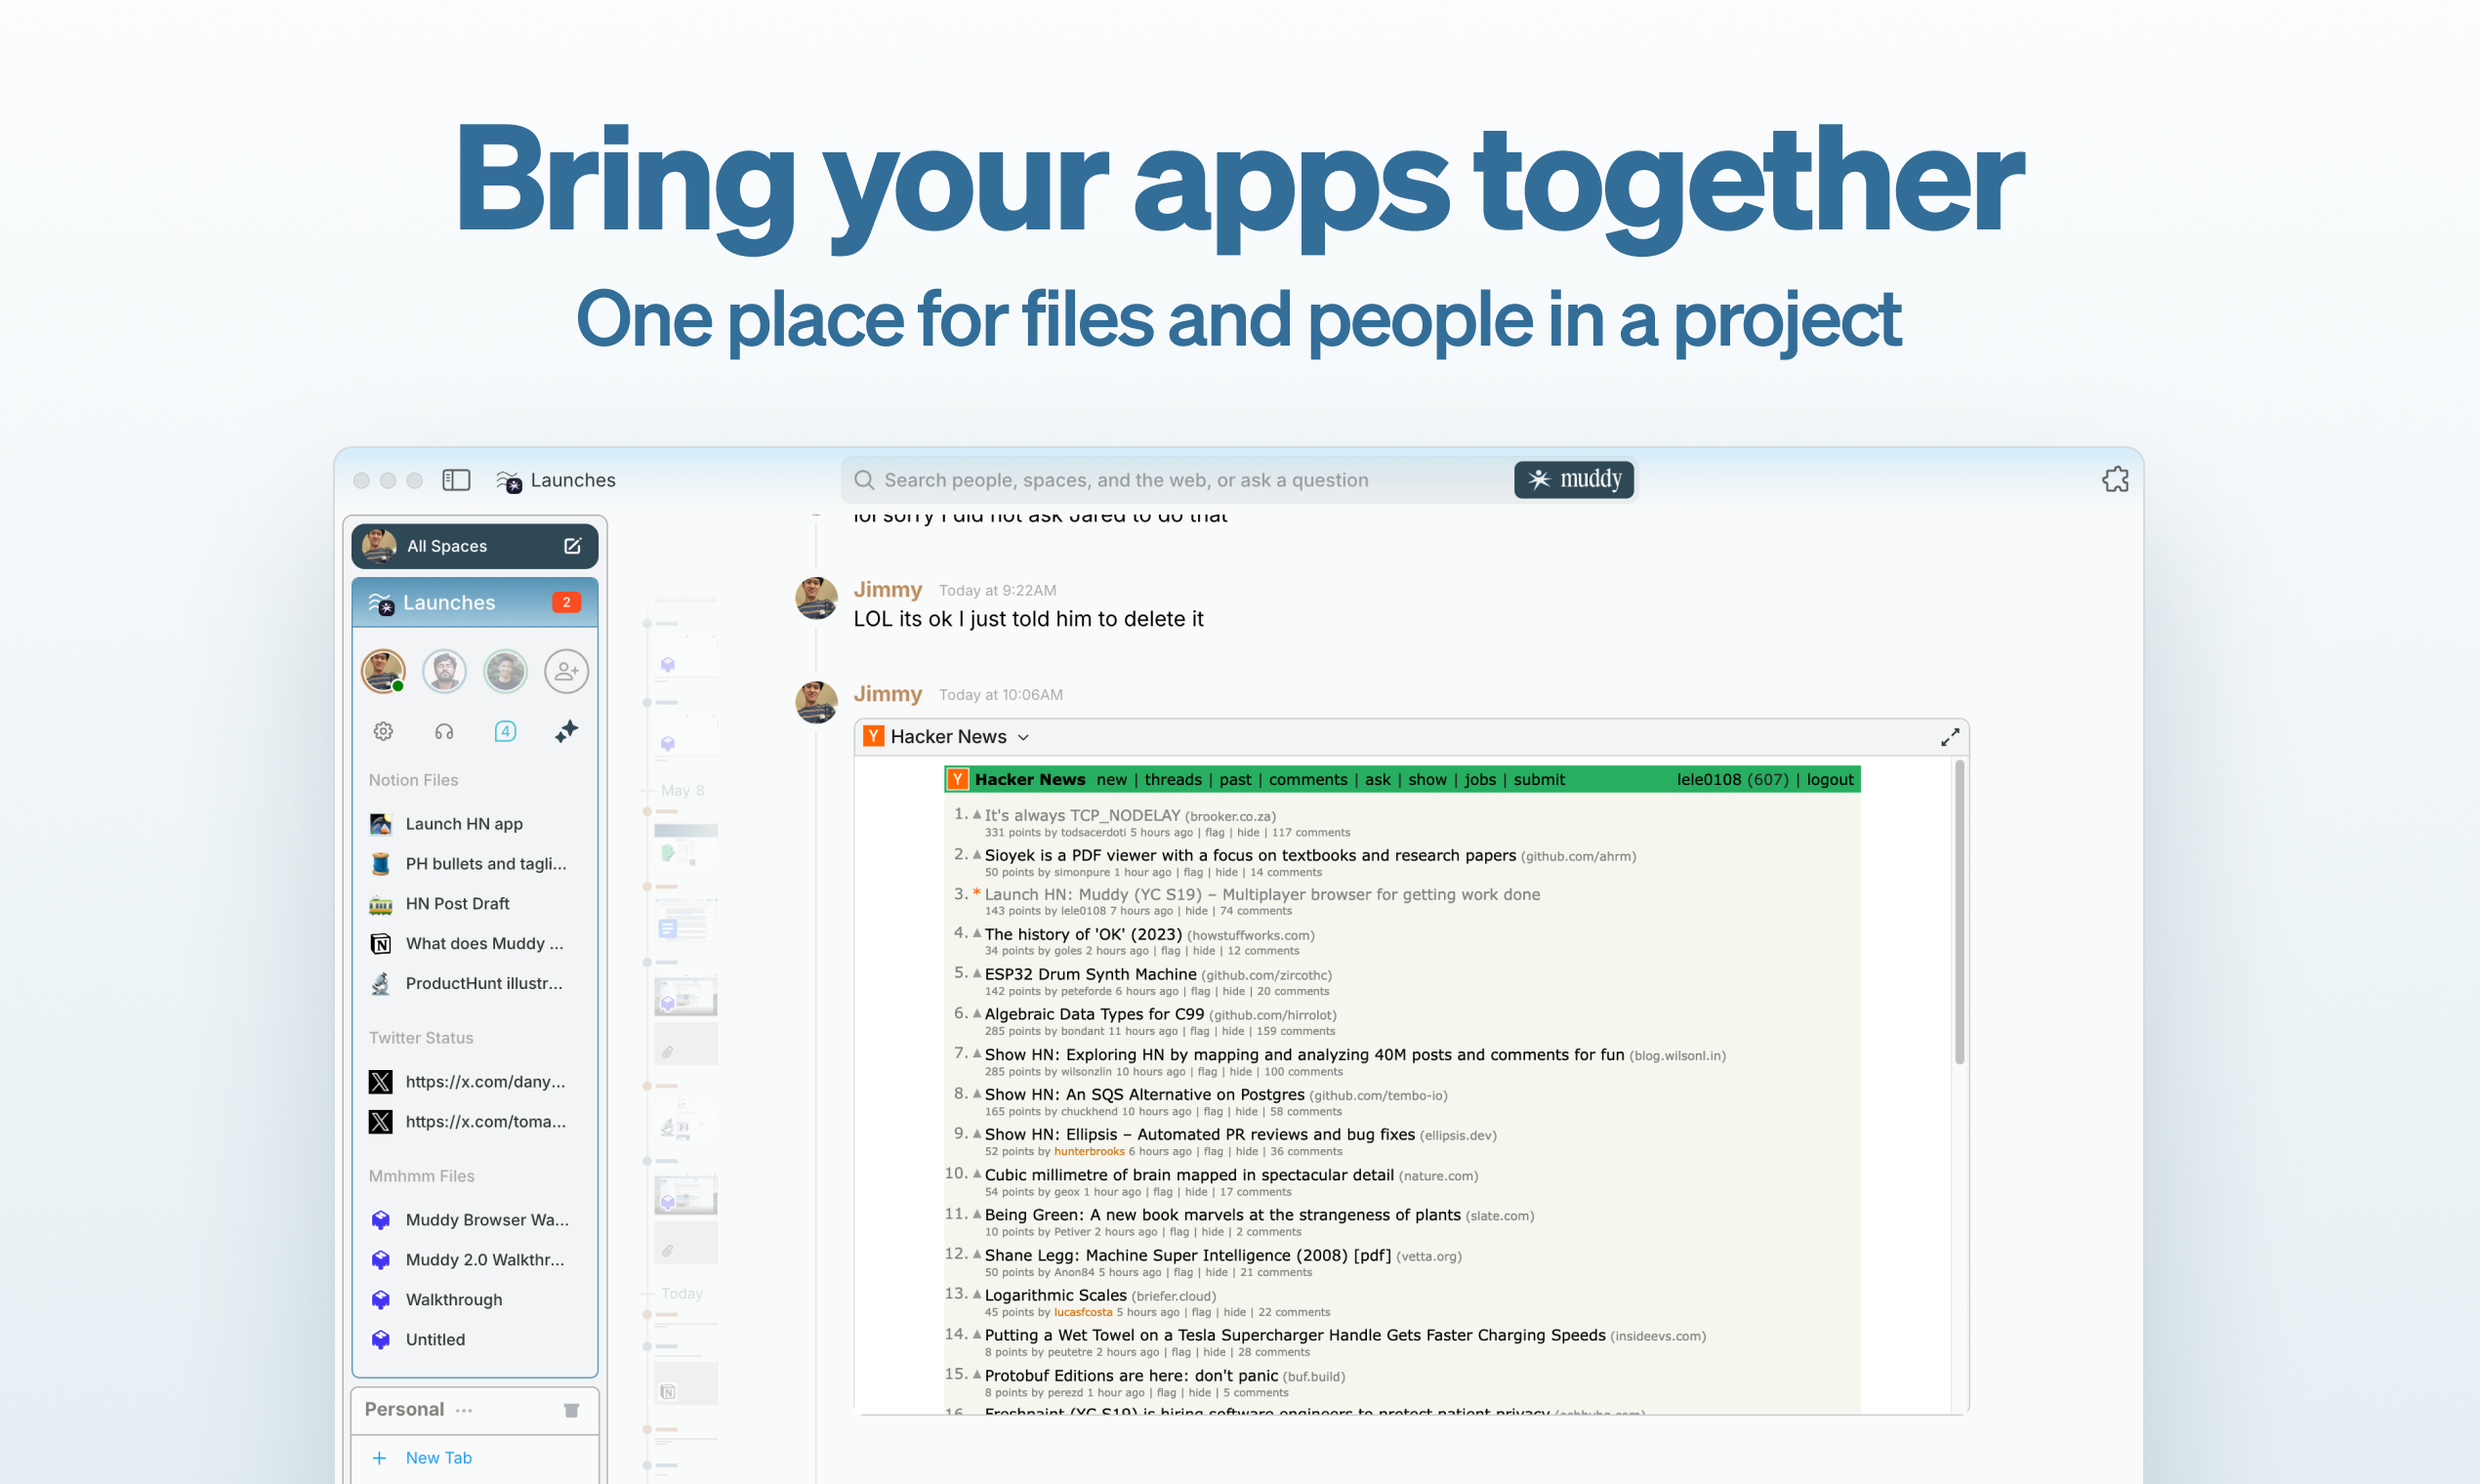Viewport: 2480px width, 1484px height.
Task: Click the trash icon beside Personal
Action: point(571,1410)
